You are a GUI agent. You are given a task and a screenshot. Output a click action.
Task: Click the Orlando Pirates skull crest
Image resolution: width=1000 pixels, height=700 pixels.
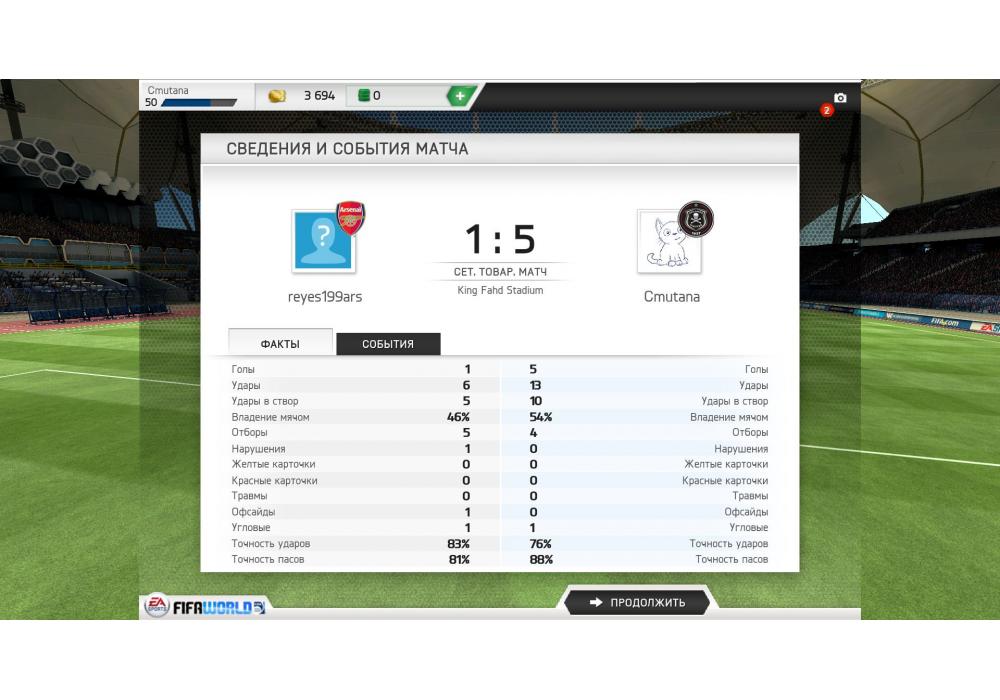click(696, 219)
